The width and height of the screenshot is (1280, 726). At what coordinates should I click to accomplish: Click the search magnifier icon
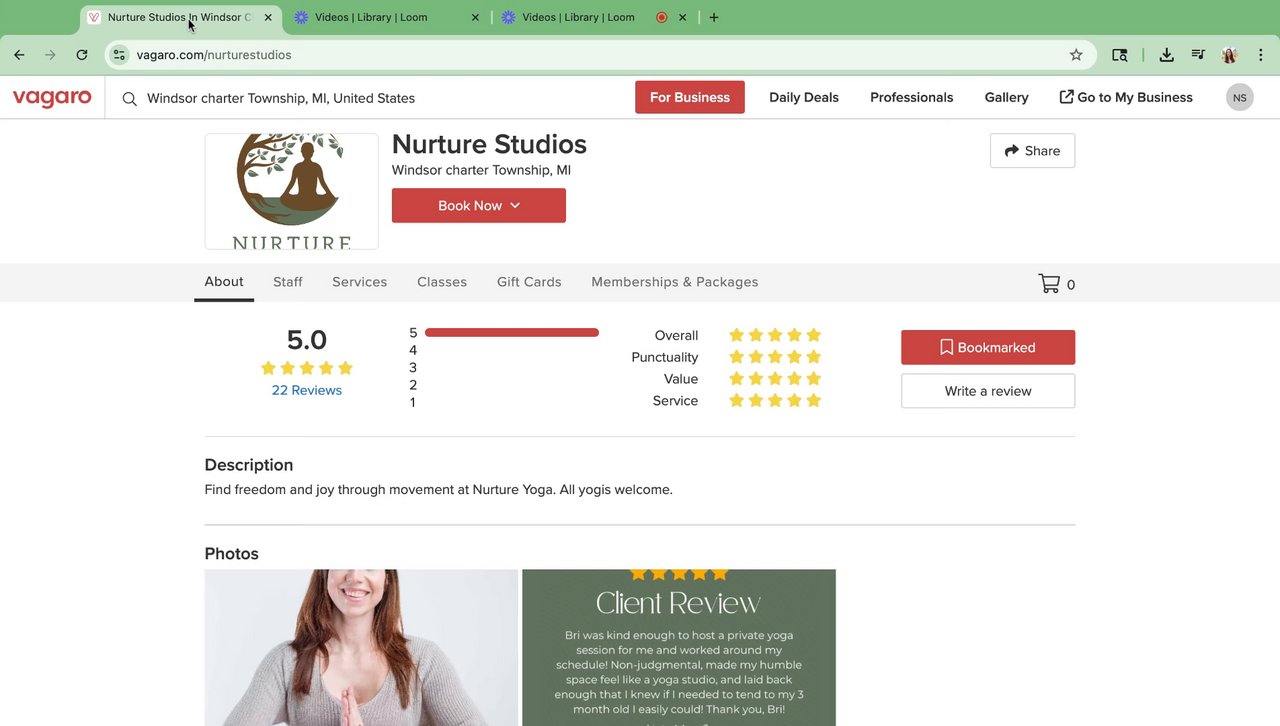tap(130, 98)
